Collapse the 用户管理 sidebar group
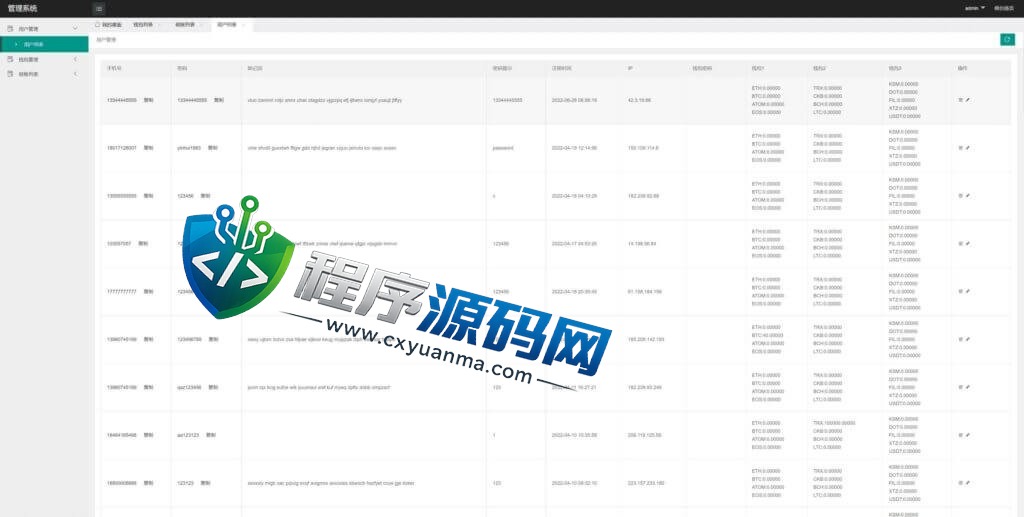This screenshot has height=517, width=1024. 74,29
